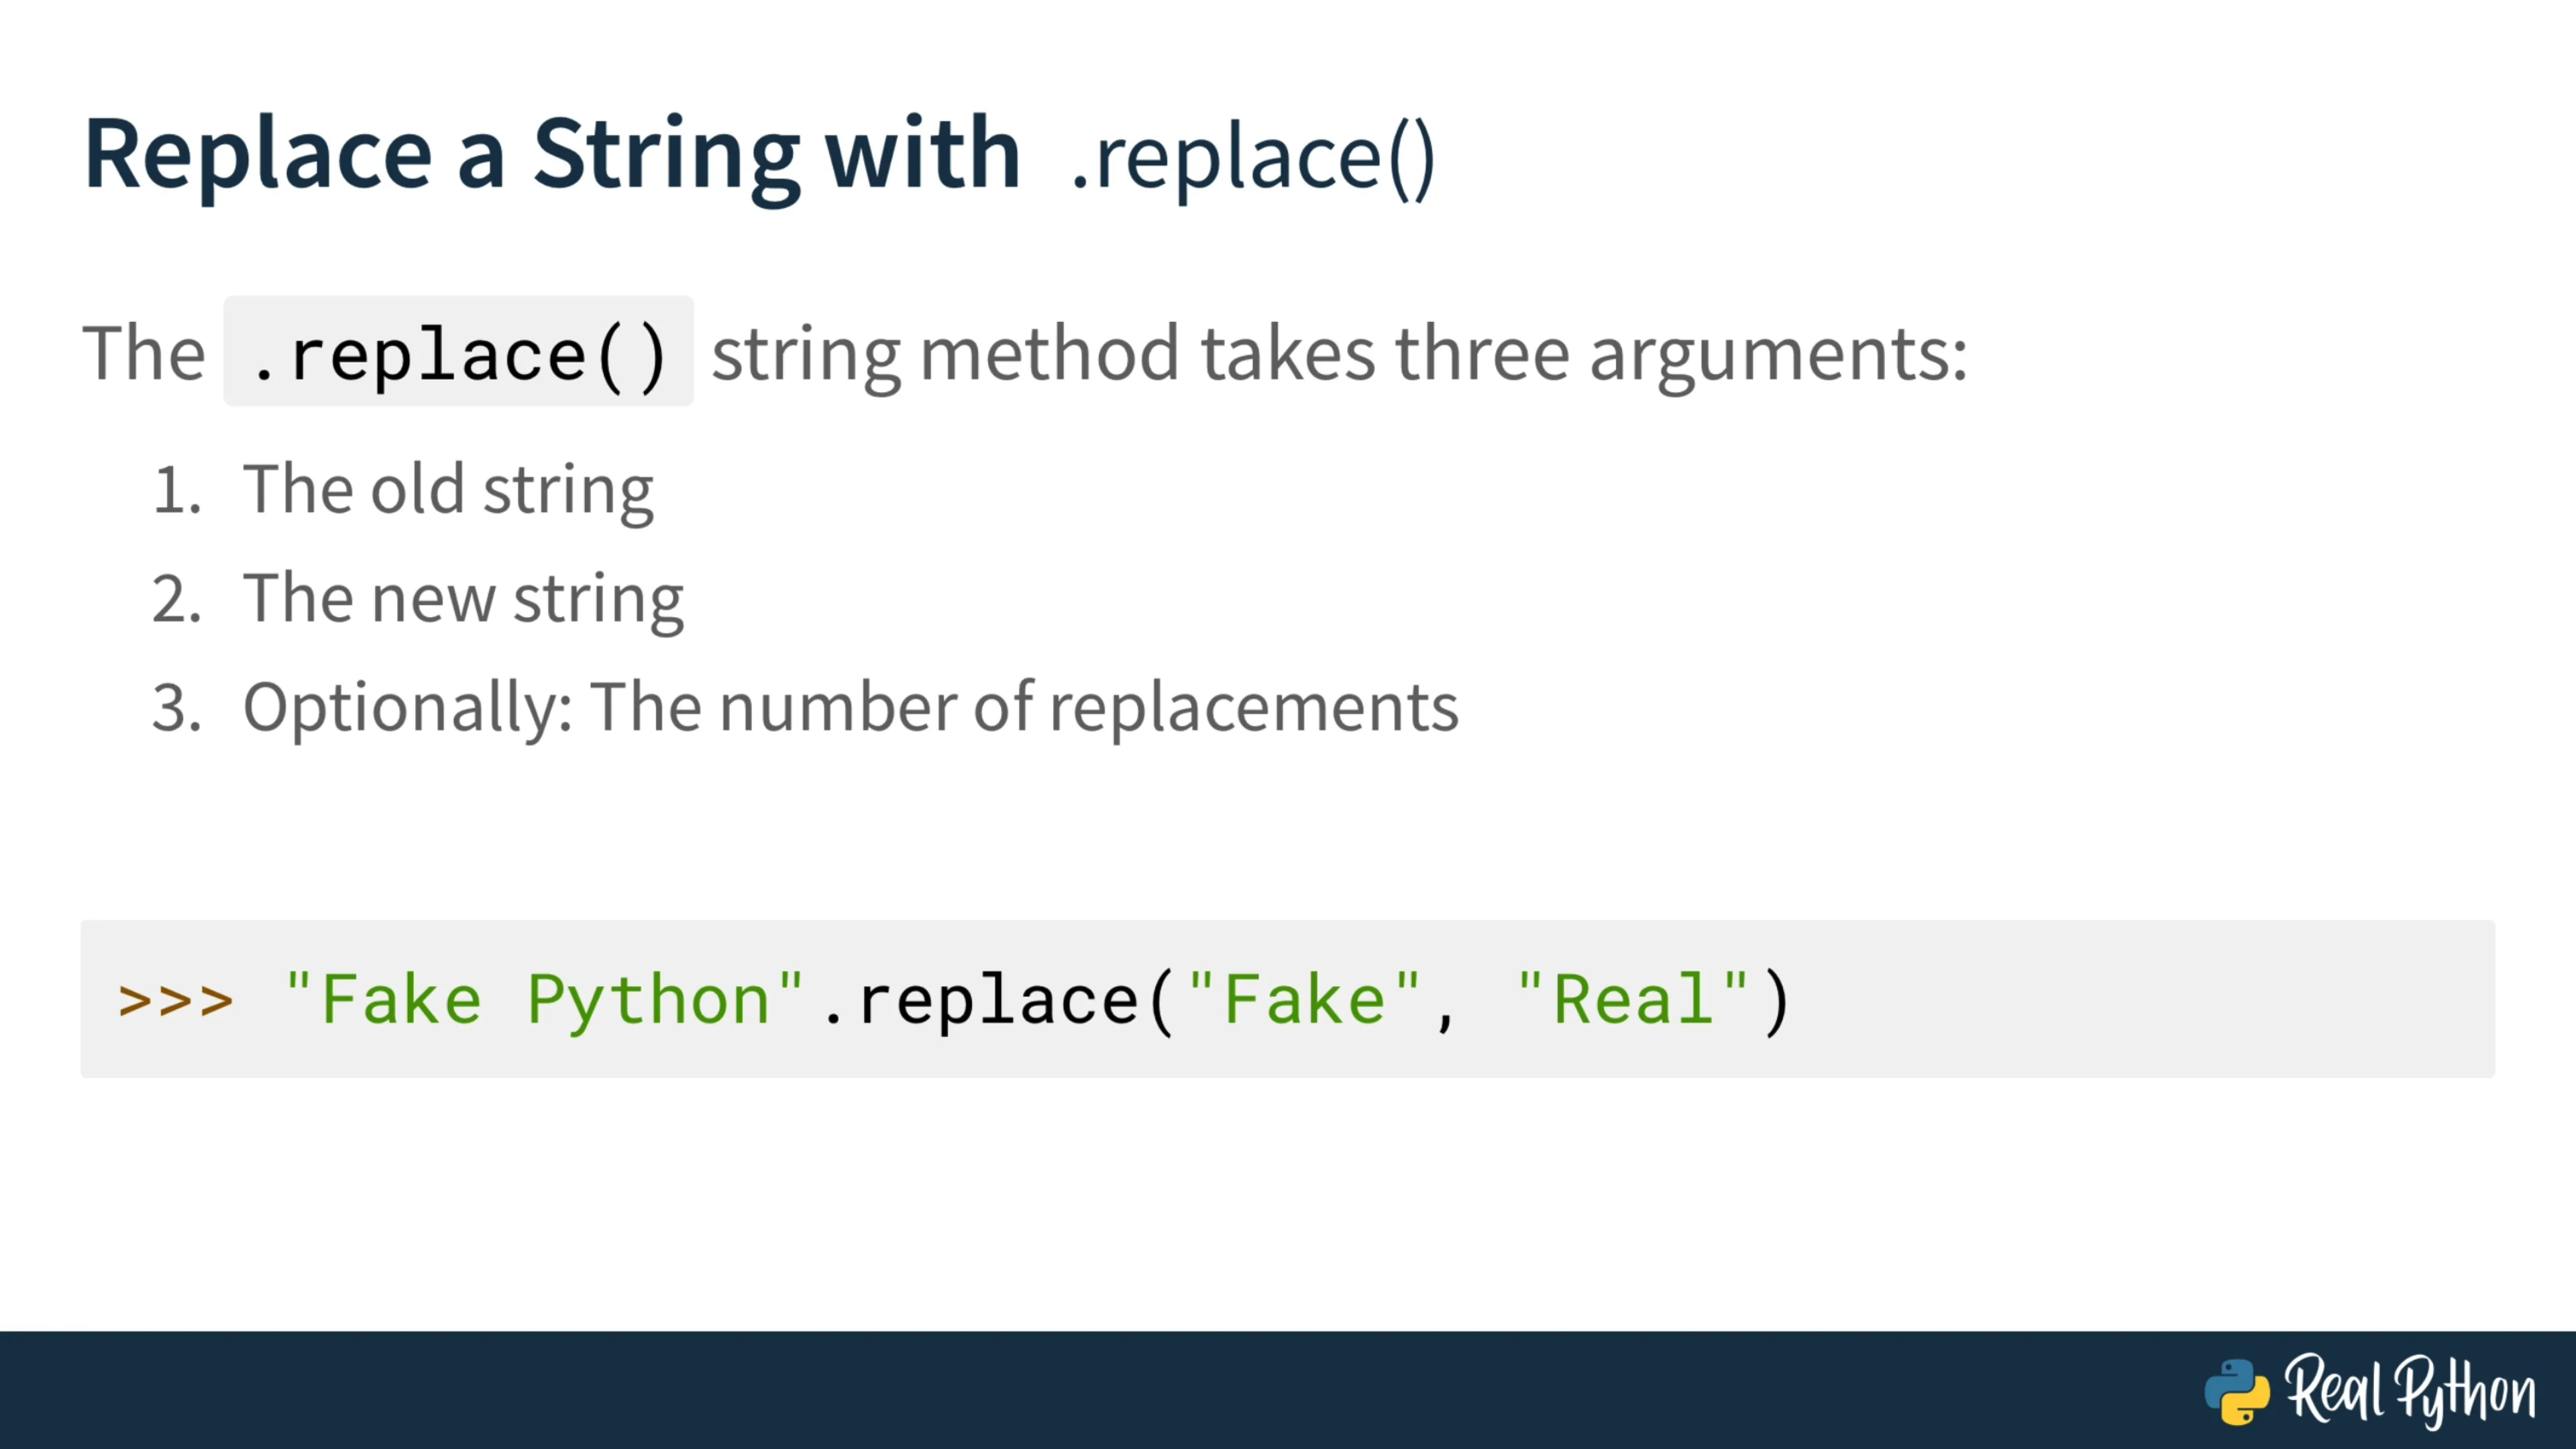Click the "Fake" argument in code
The width and height of the screenshot is (2576, 1449).
[x=1304, y=1000]
